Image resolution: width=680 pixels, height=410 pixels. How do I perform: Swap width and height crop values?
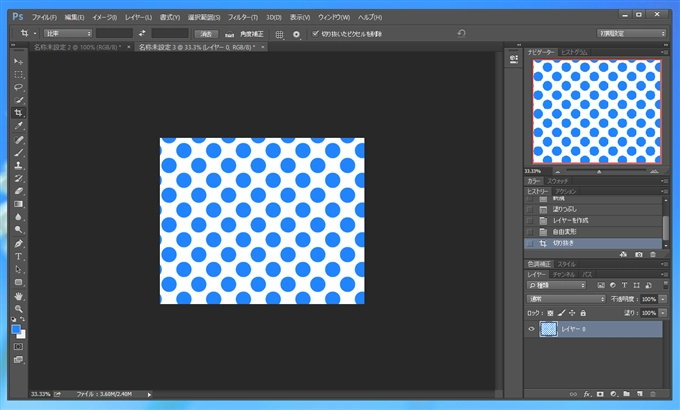coord(142,33)
